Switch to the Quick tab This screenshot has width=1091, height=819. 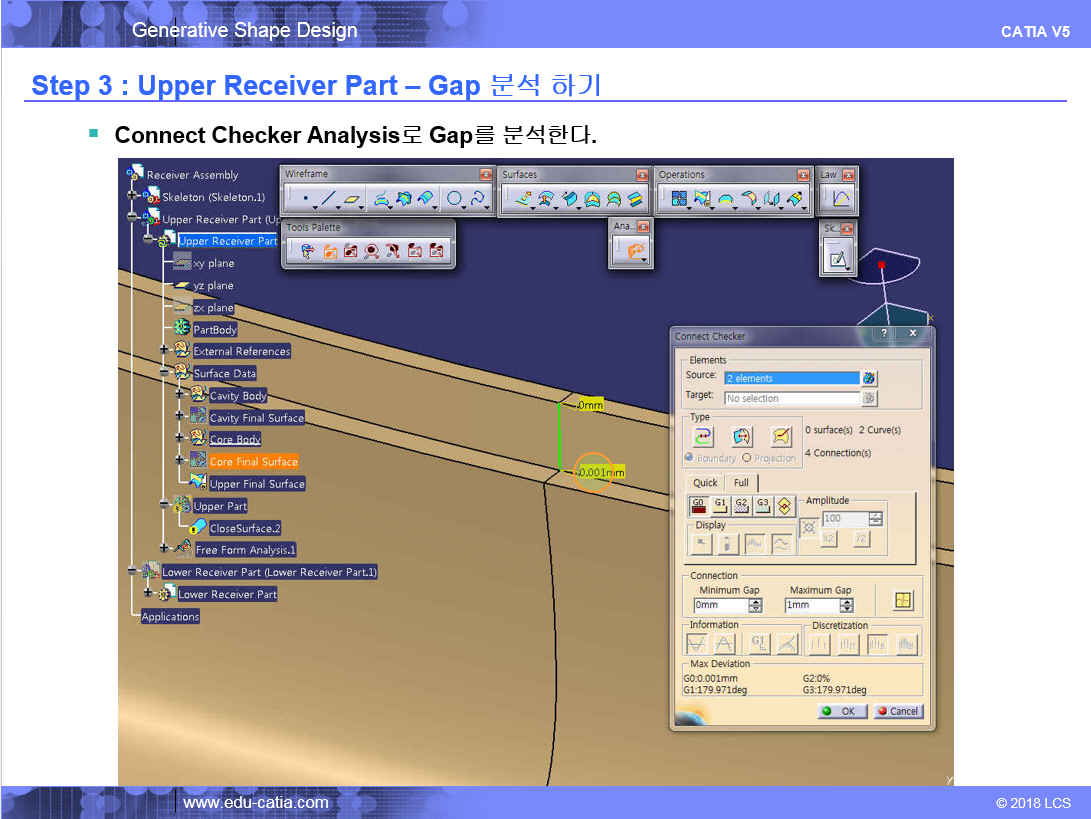click(705, 482)
